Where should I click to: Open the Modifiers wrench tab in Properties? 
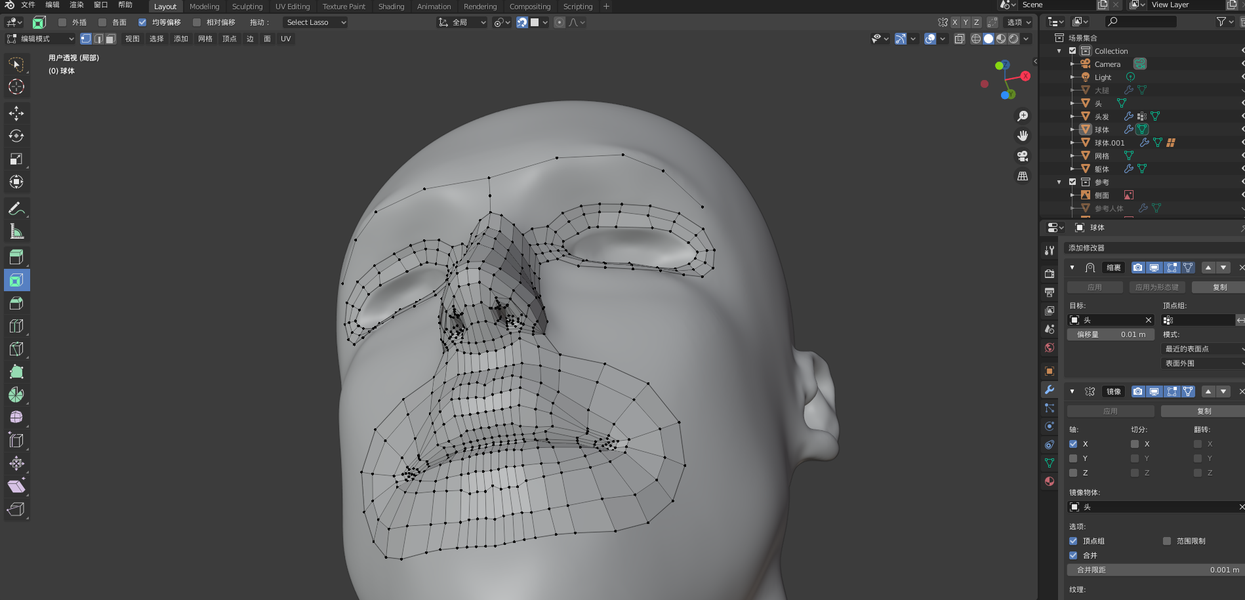pyautogui.click(x=1049, y=389)
